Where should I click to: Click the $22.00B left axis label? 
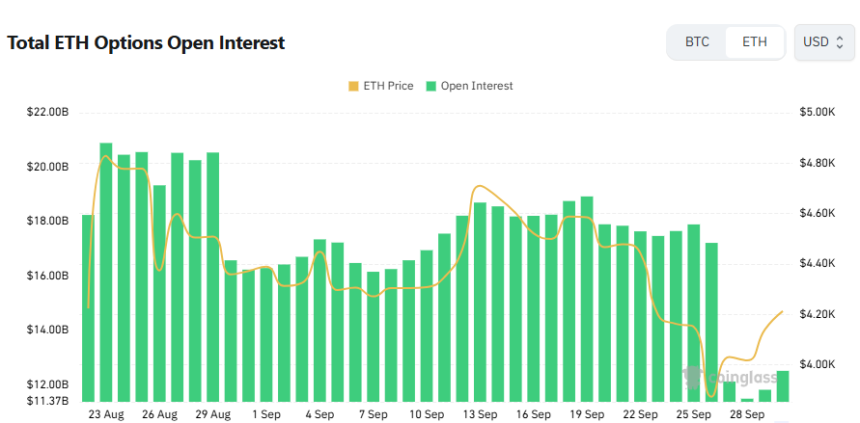[48, 112]
